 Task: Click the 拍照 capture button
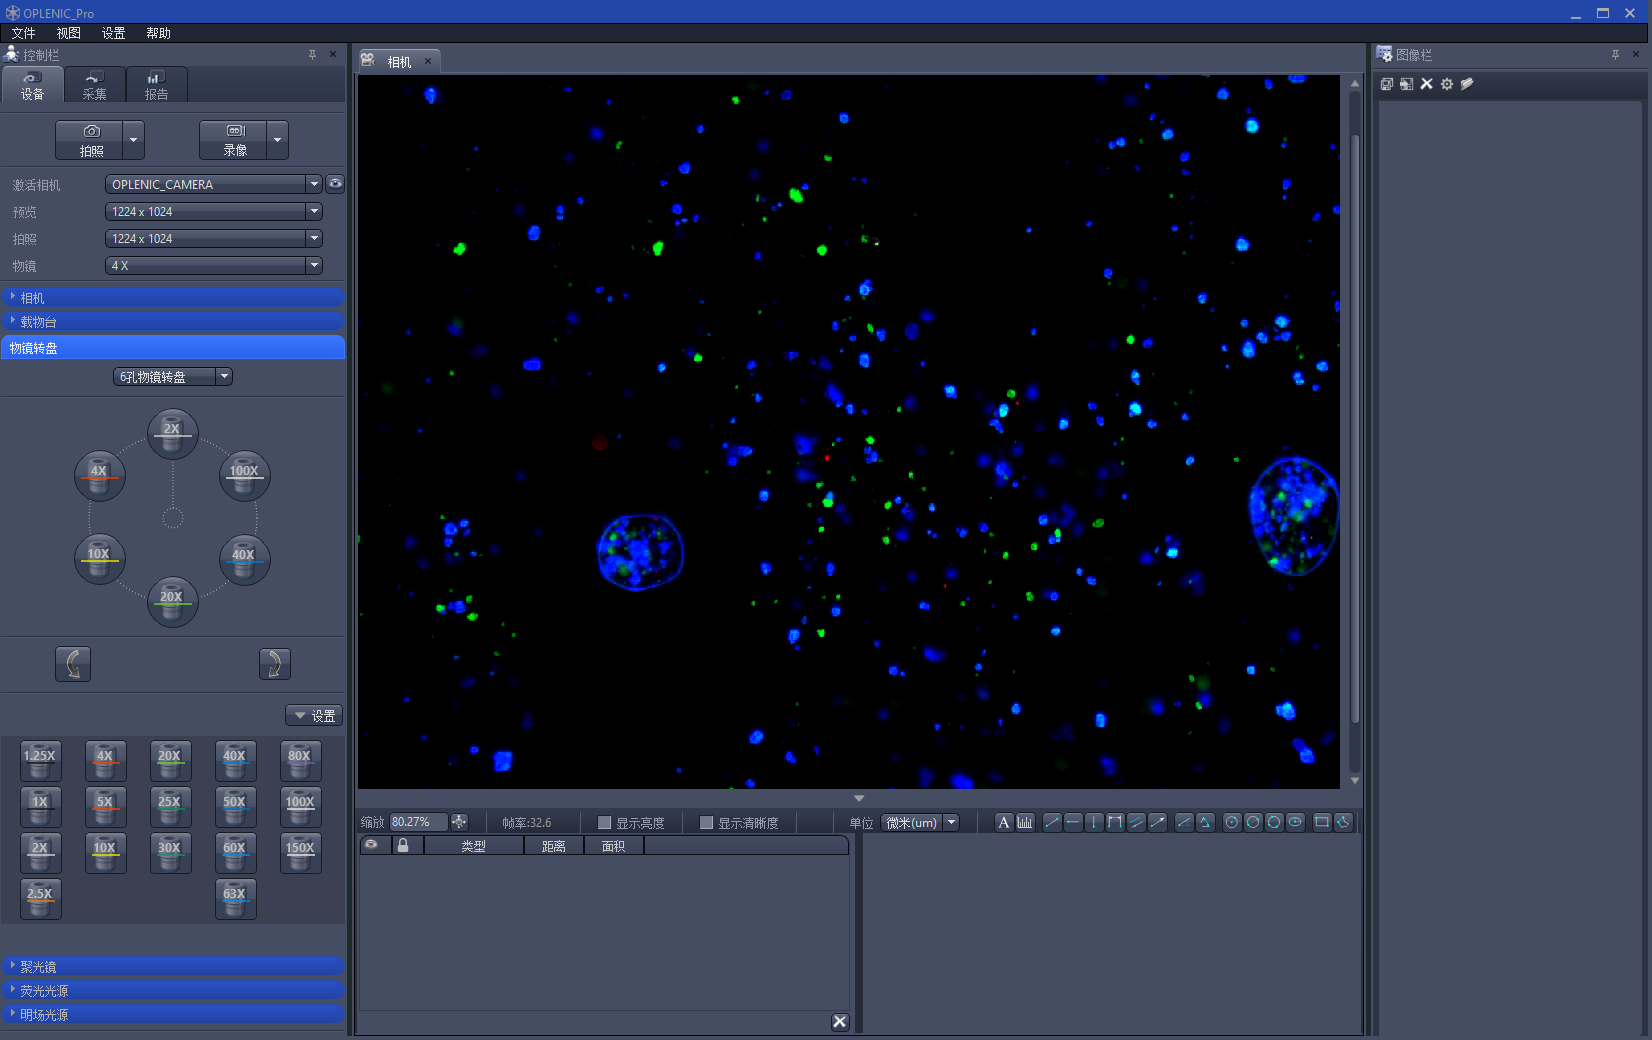click(x=90, y=140)
